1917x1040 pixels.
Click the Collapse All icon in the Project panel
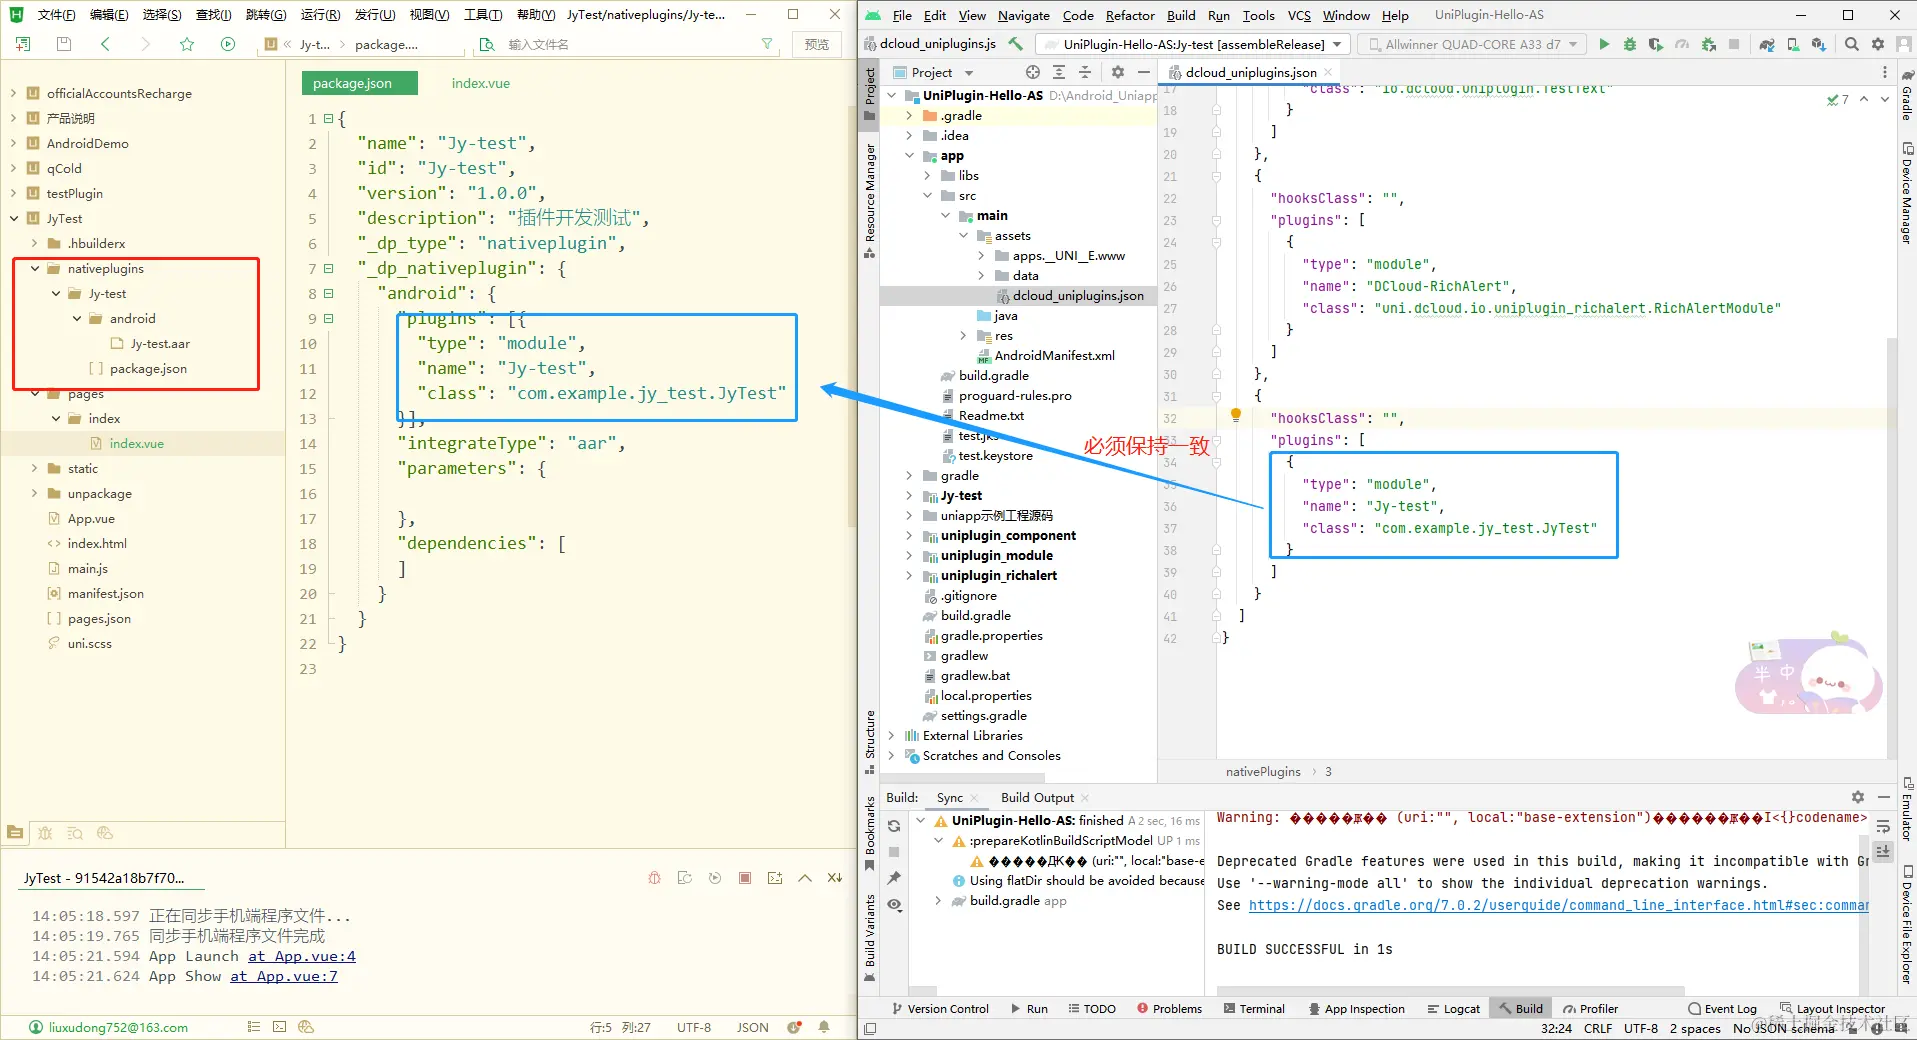pyautogui.click(x=1085, y=72)
